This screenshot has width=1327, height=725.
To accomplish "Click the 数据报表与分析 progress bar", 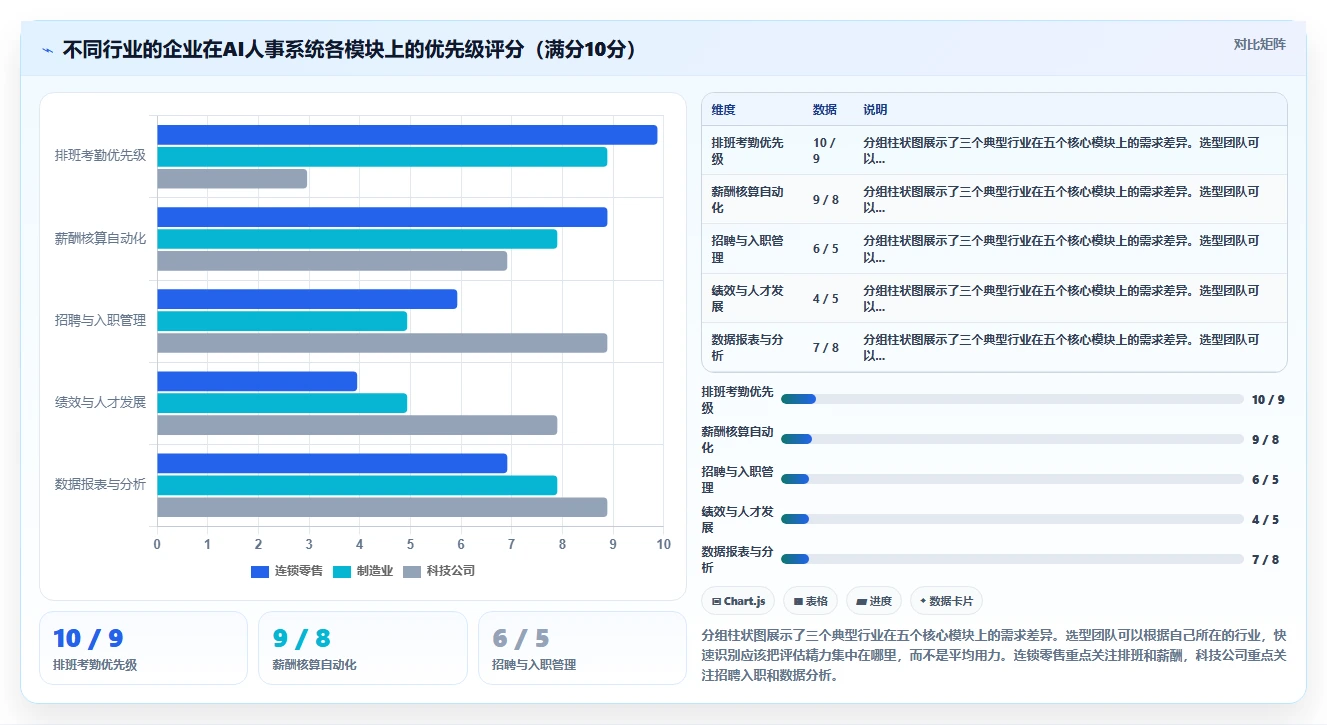I will (x=1012, y=559).
